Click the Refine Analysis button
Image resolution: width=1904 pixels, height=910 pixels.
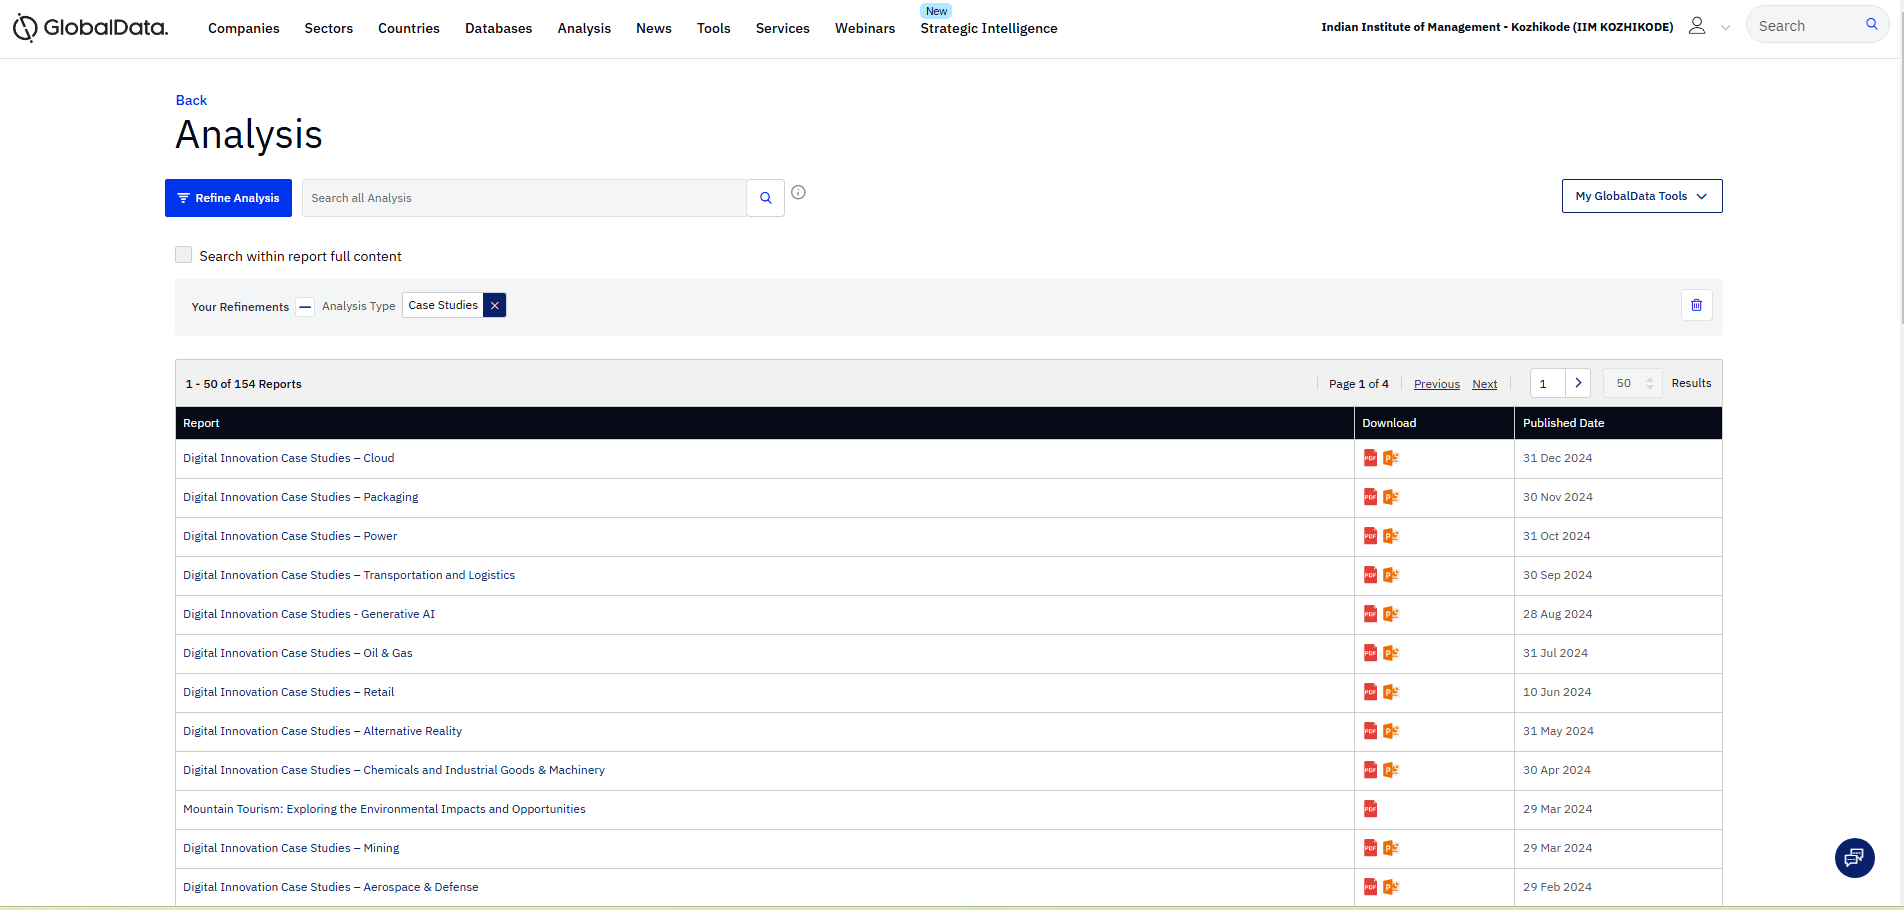228,198
